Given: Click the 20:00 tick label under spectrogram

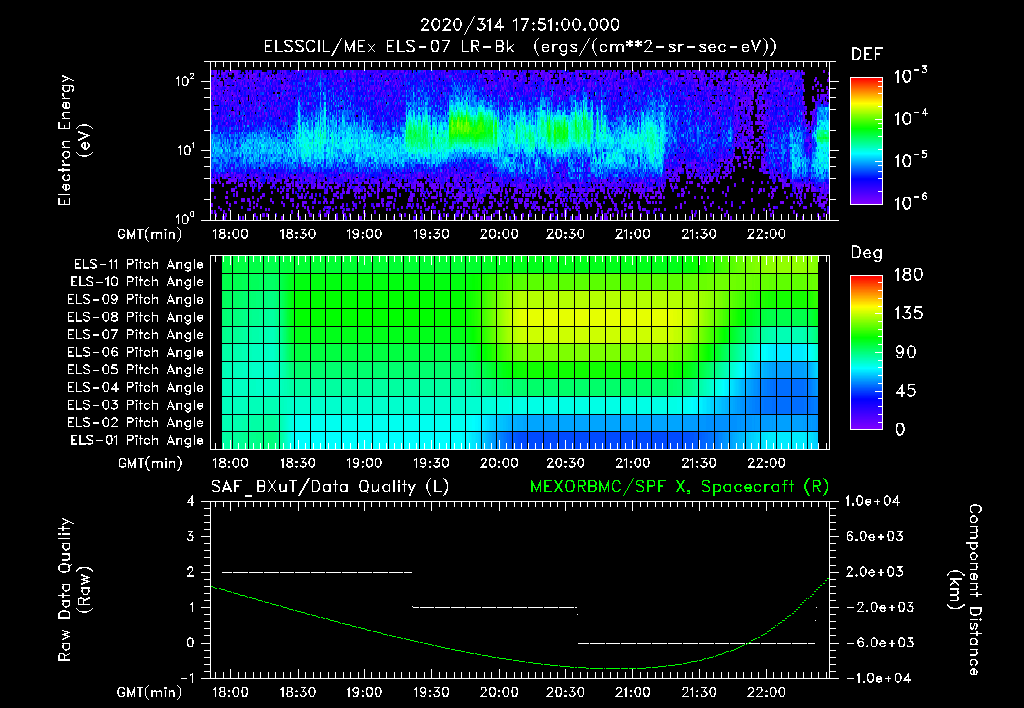Looking at the screenshot, I should click(x=499, y=234).
